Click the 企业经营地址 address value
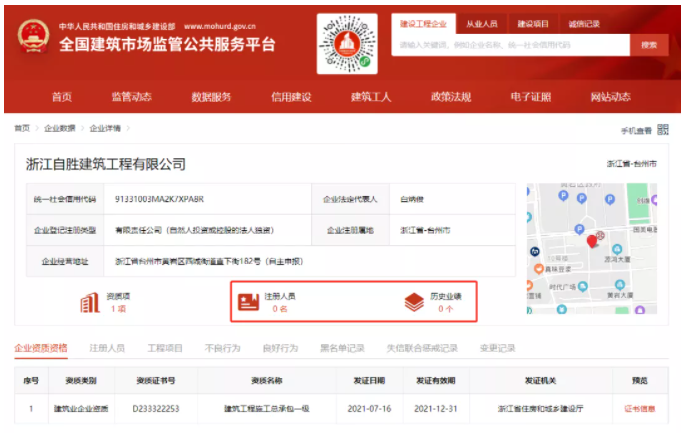This screenshot has height=433, width=684. (x=209, y=261)
